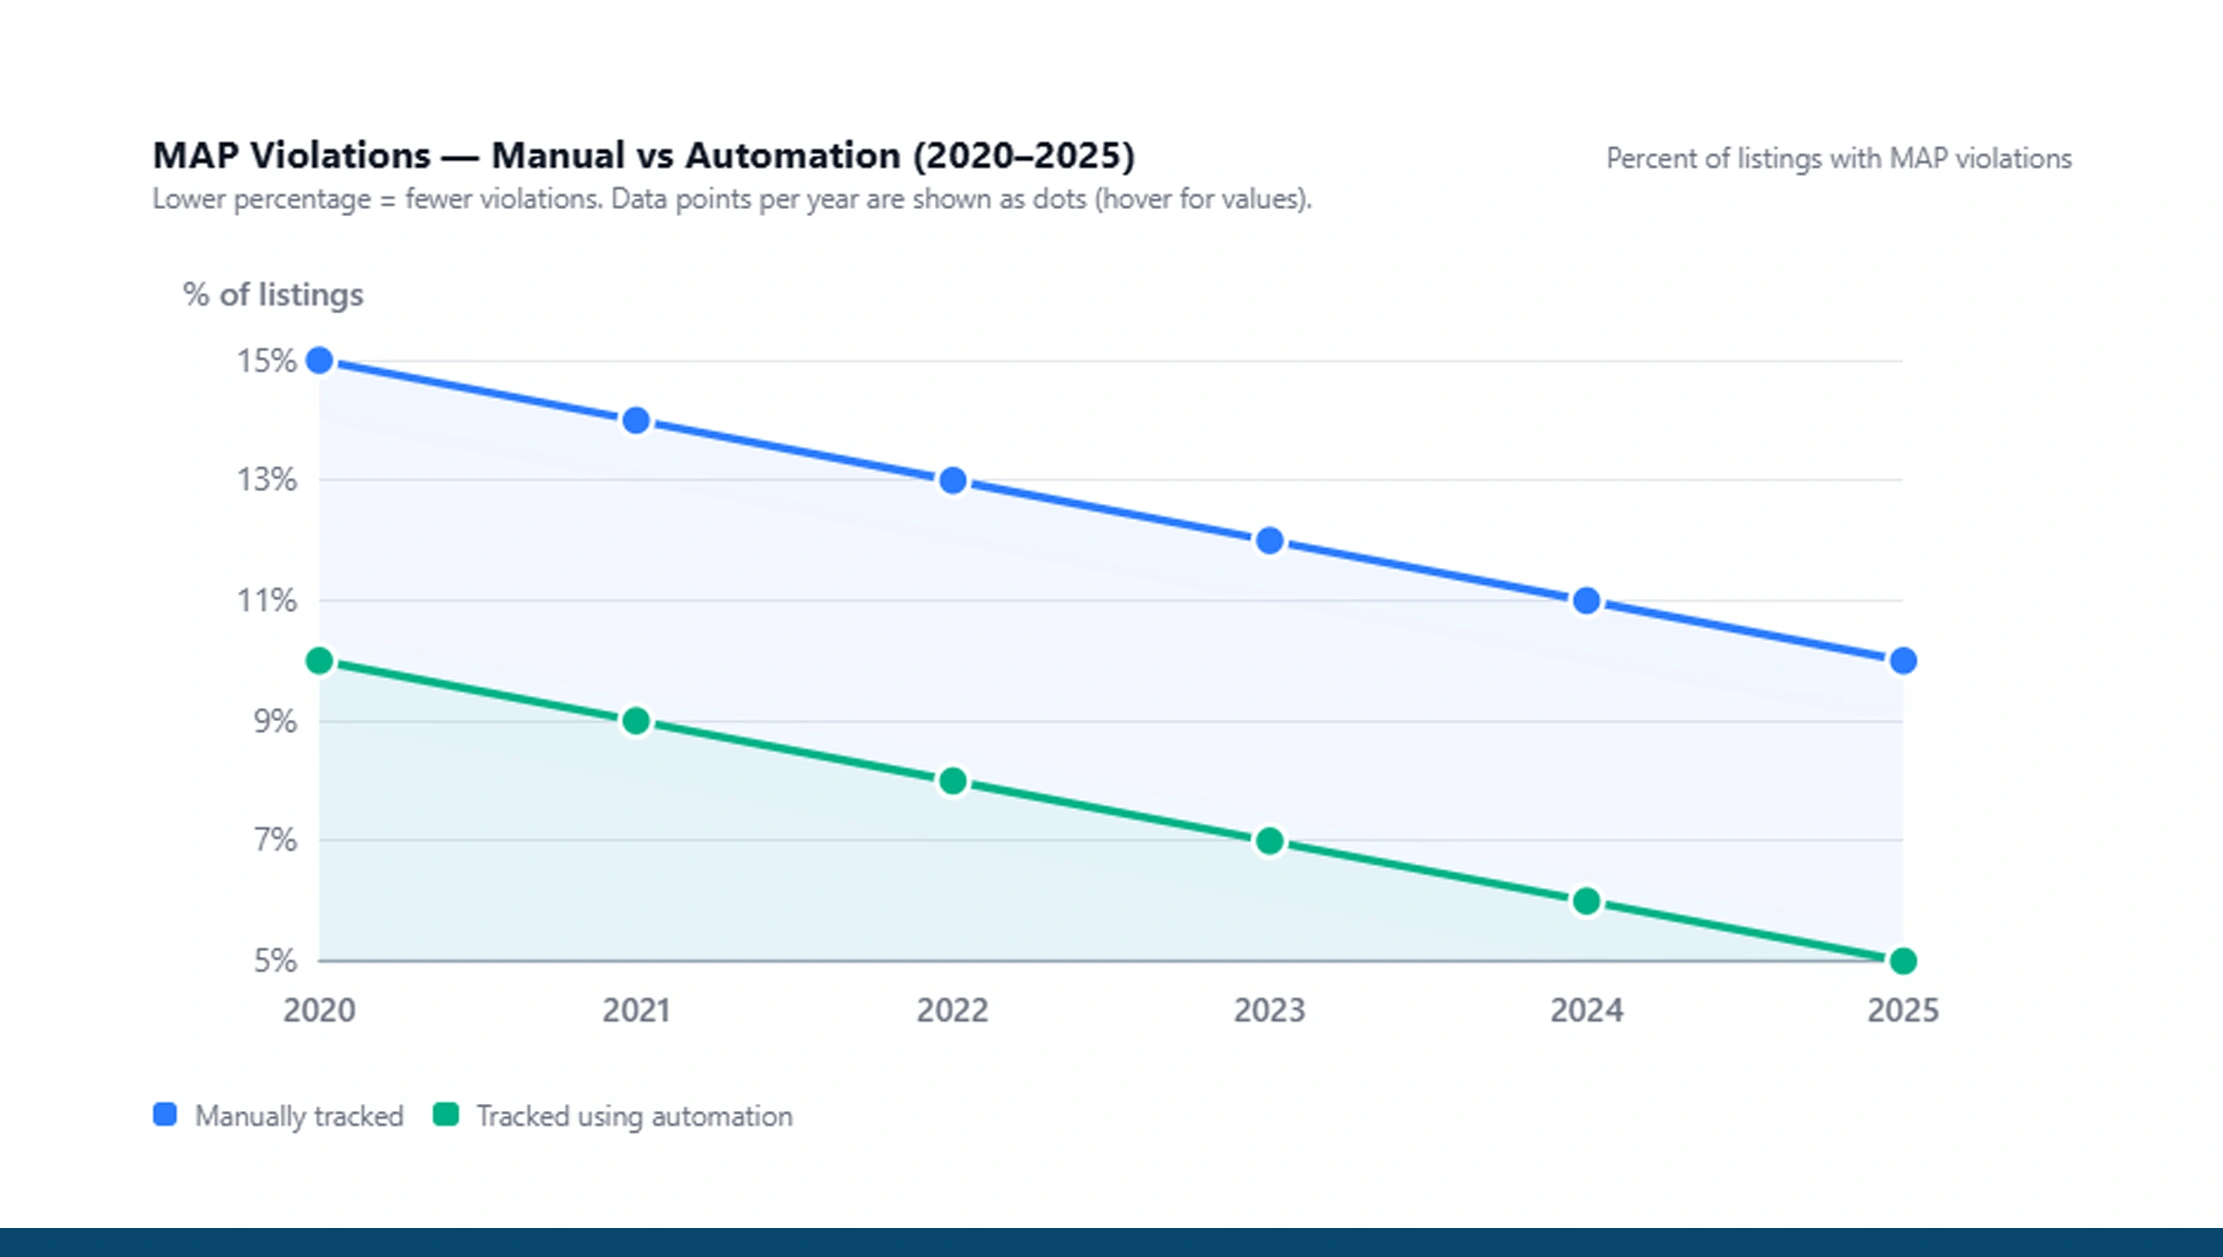The image size is (2223, 1257).
Task: Click the Percent of listings caption text
Action: 1838,159
